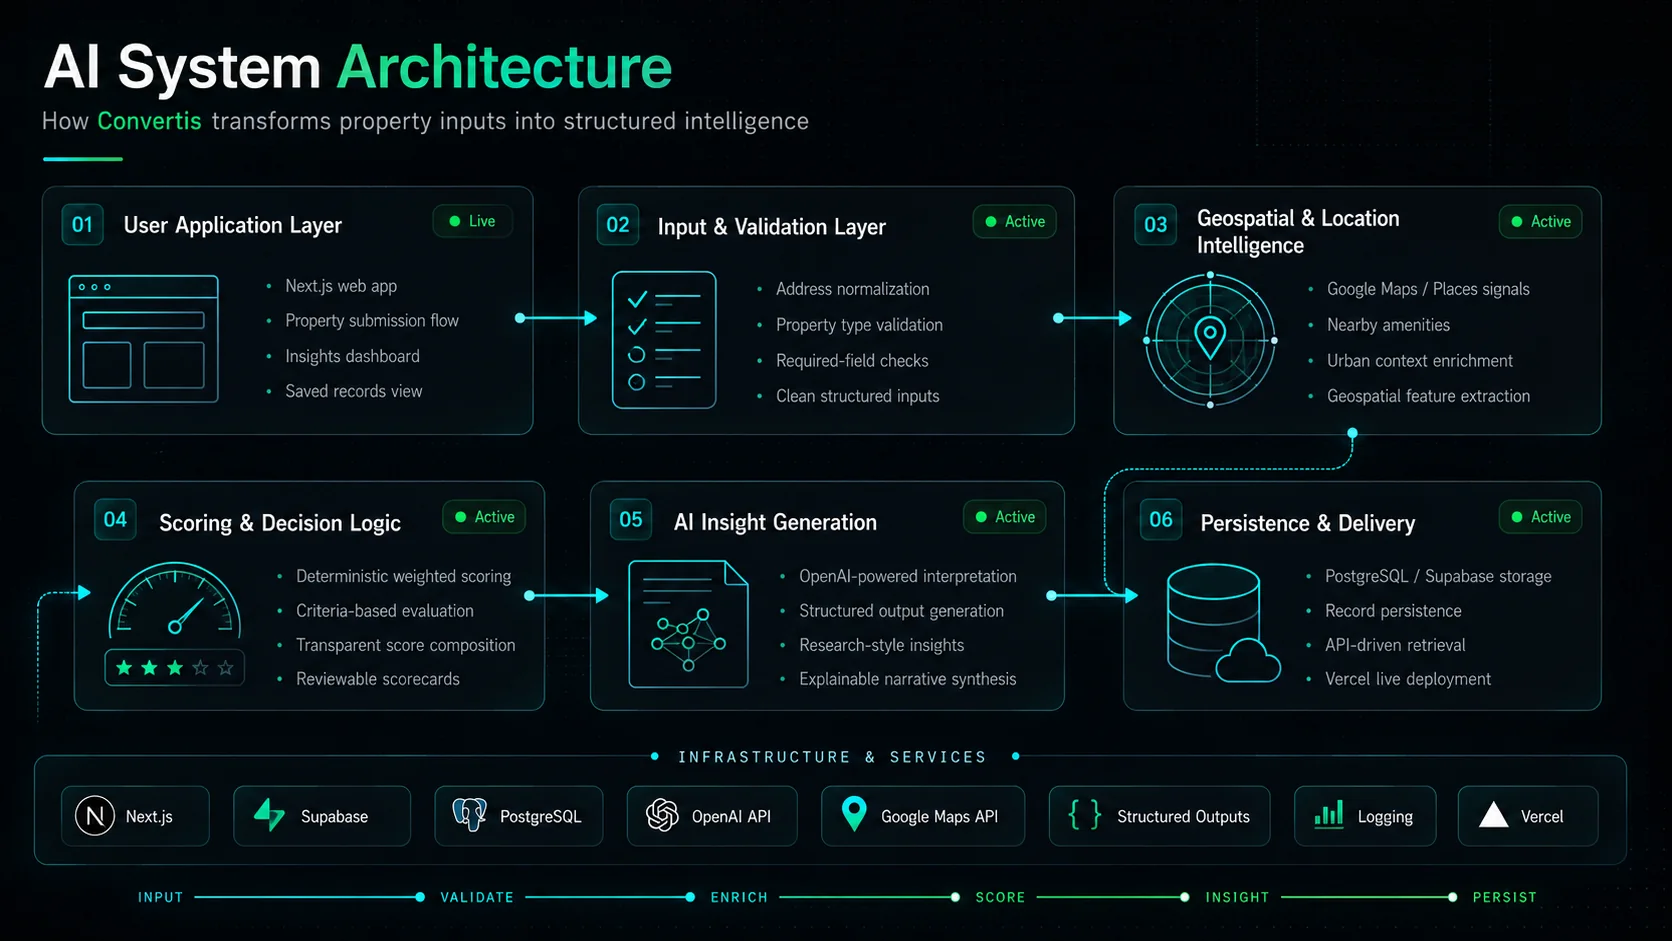Click the Supabase lightning bolt icon

click(x=269, y=816)
